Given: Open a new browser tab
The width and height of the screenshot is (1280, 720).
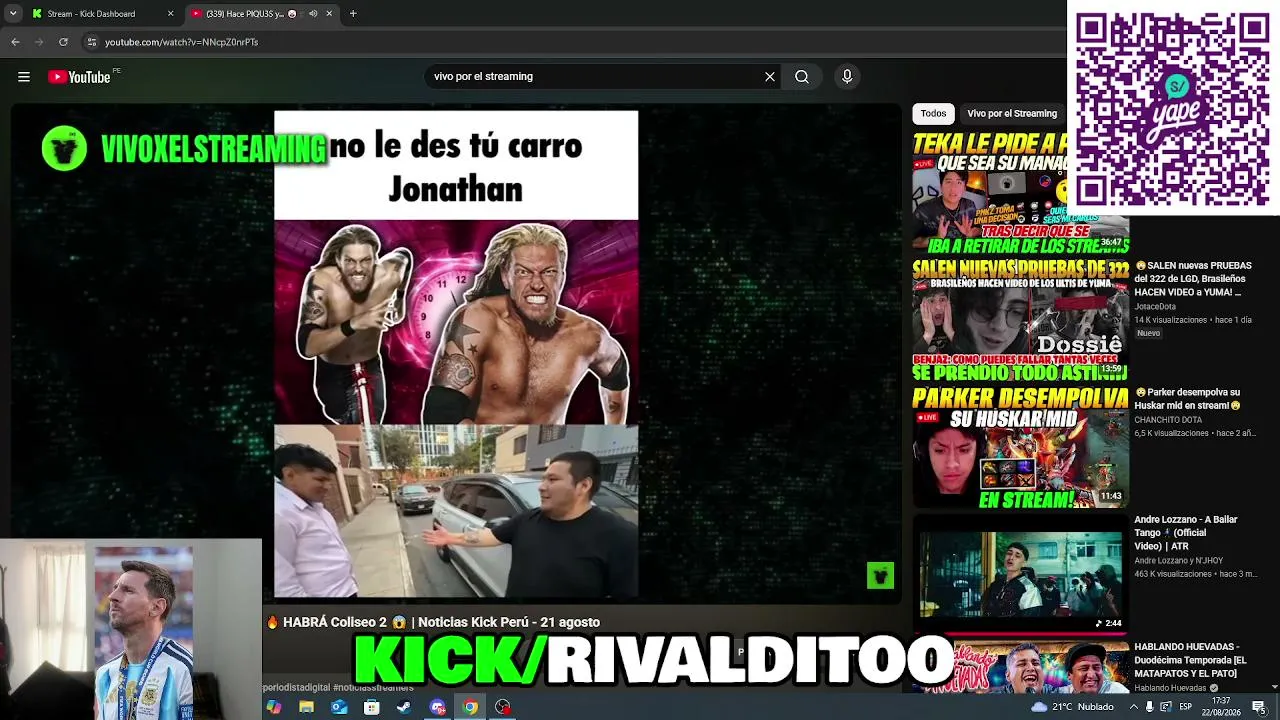Looking at the screenshot, I should pos(353,14).
